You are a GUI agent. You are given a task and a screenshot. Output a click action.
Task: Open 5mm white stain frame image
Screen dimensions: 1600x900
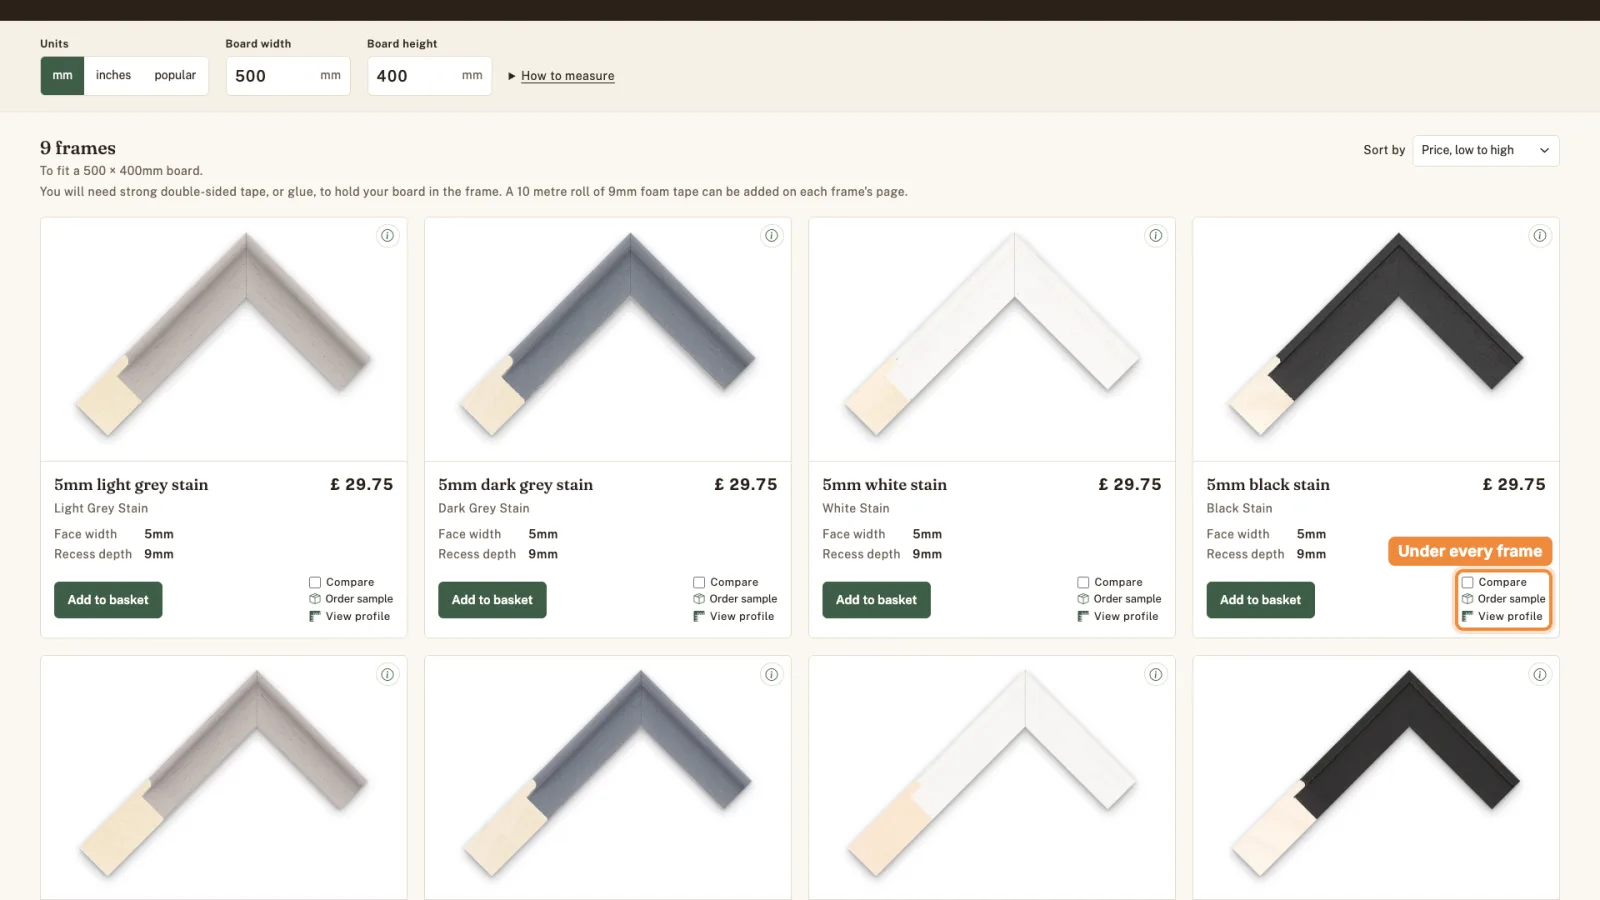point(992,340)
